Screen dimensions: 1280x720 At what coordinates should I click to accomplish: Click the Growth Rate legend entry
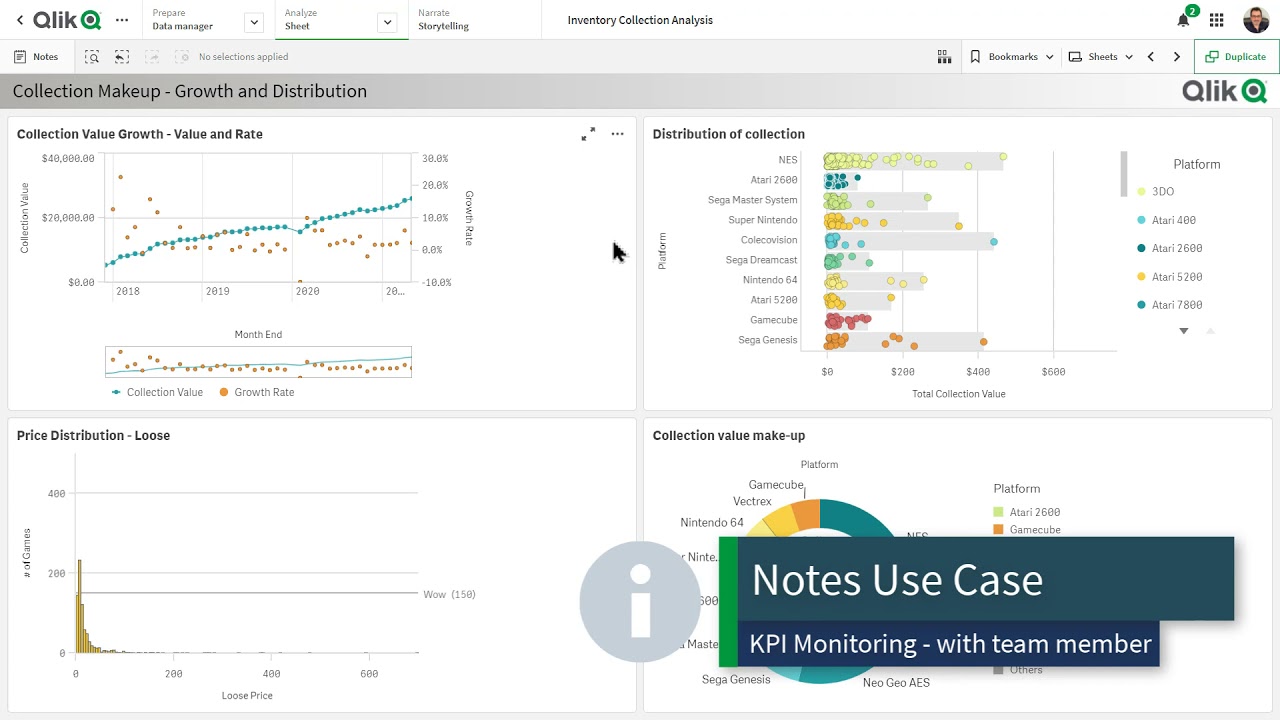pyautogui.click(x=256, y=392)
